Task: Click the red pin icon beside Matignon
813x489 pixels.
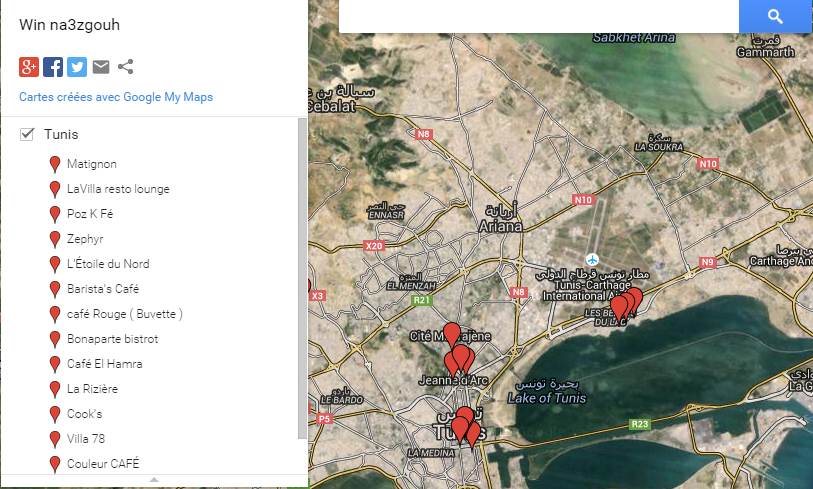Action: click(x=55, y=164)
